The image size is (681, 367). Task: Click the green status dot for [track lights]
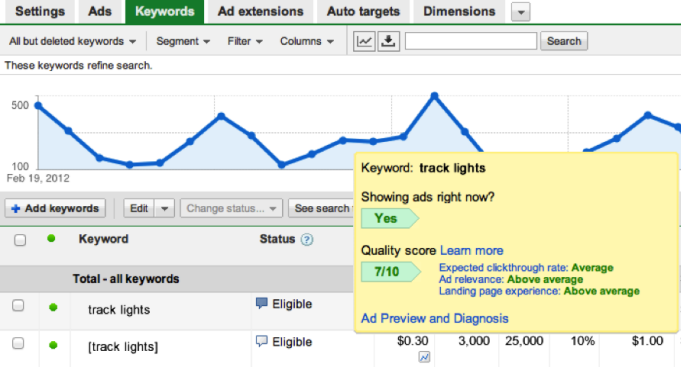pos(53,345)
